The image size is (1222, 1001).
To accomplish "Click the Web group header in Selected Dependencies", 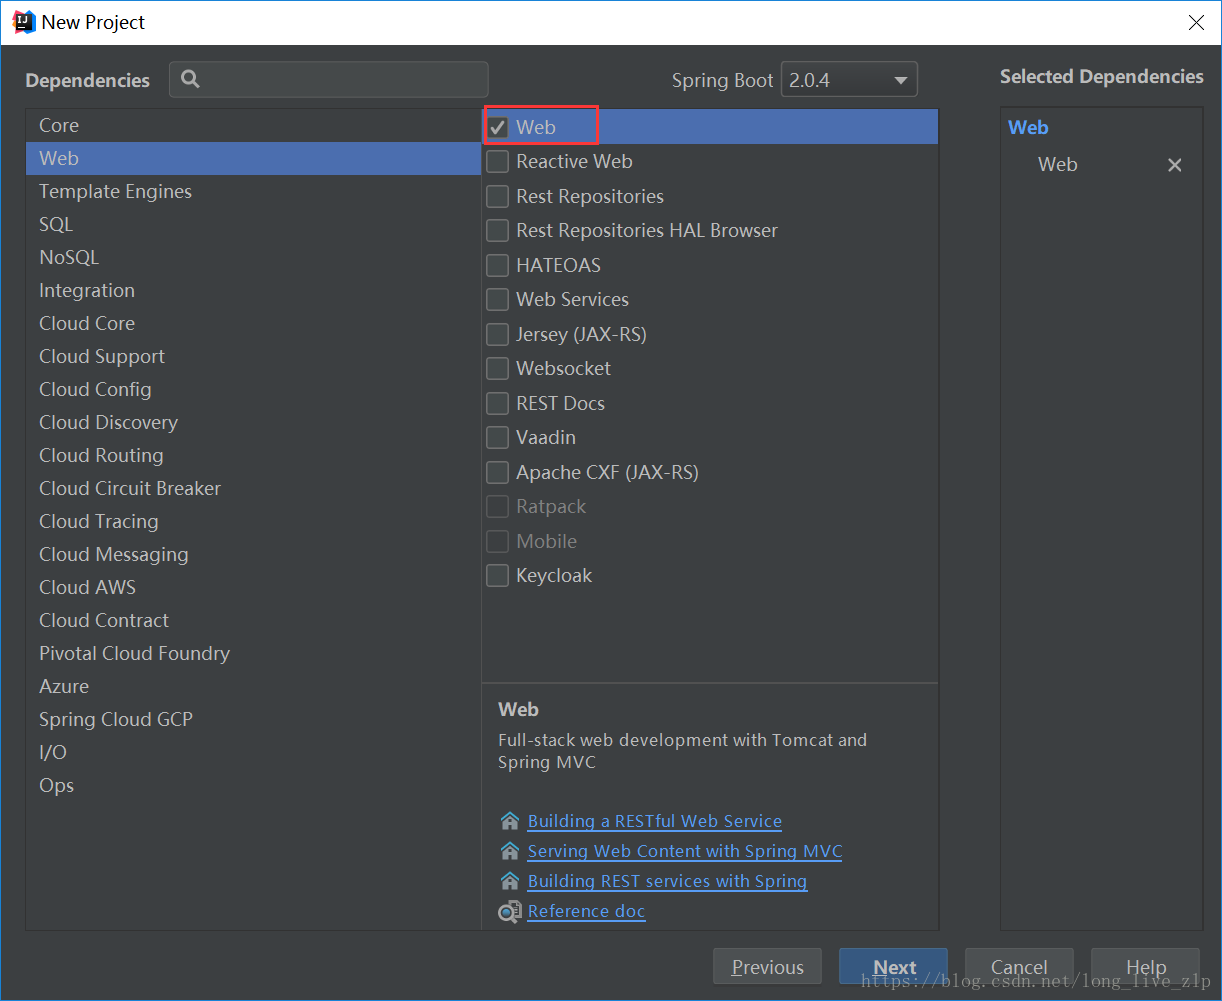I will tap(1028, 127).
